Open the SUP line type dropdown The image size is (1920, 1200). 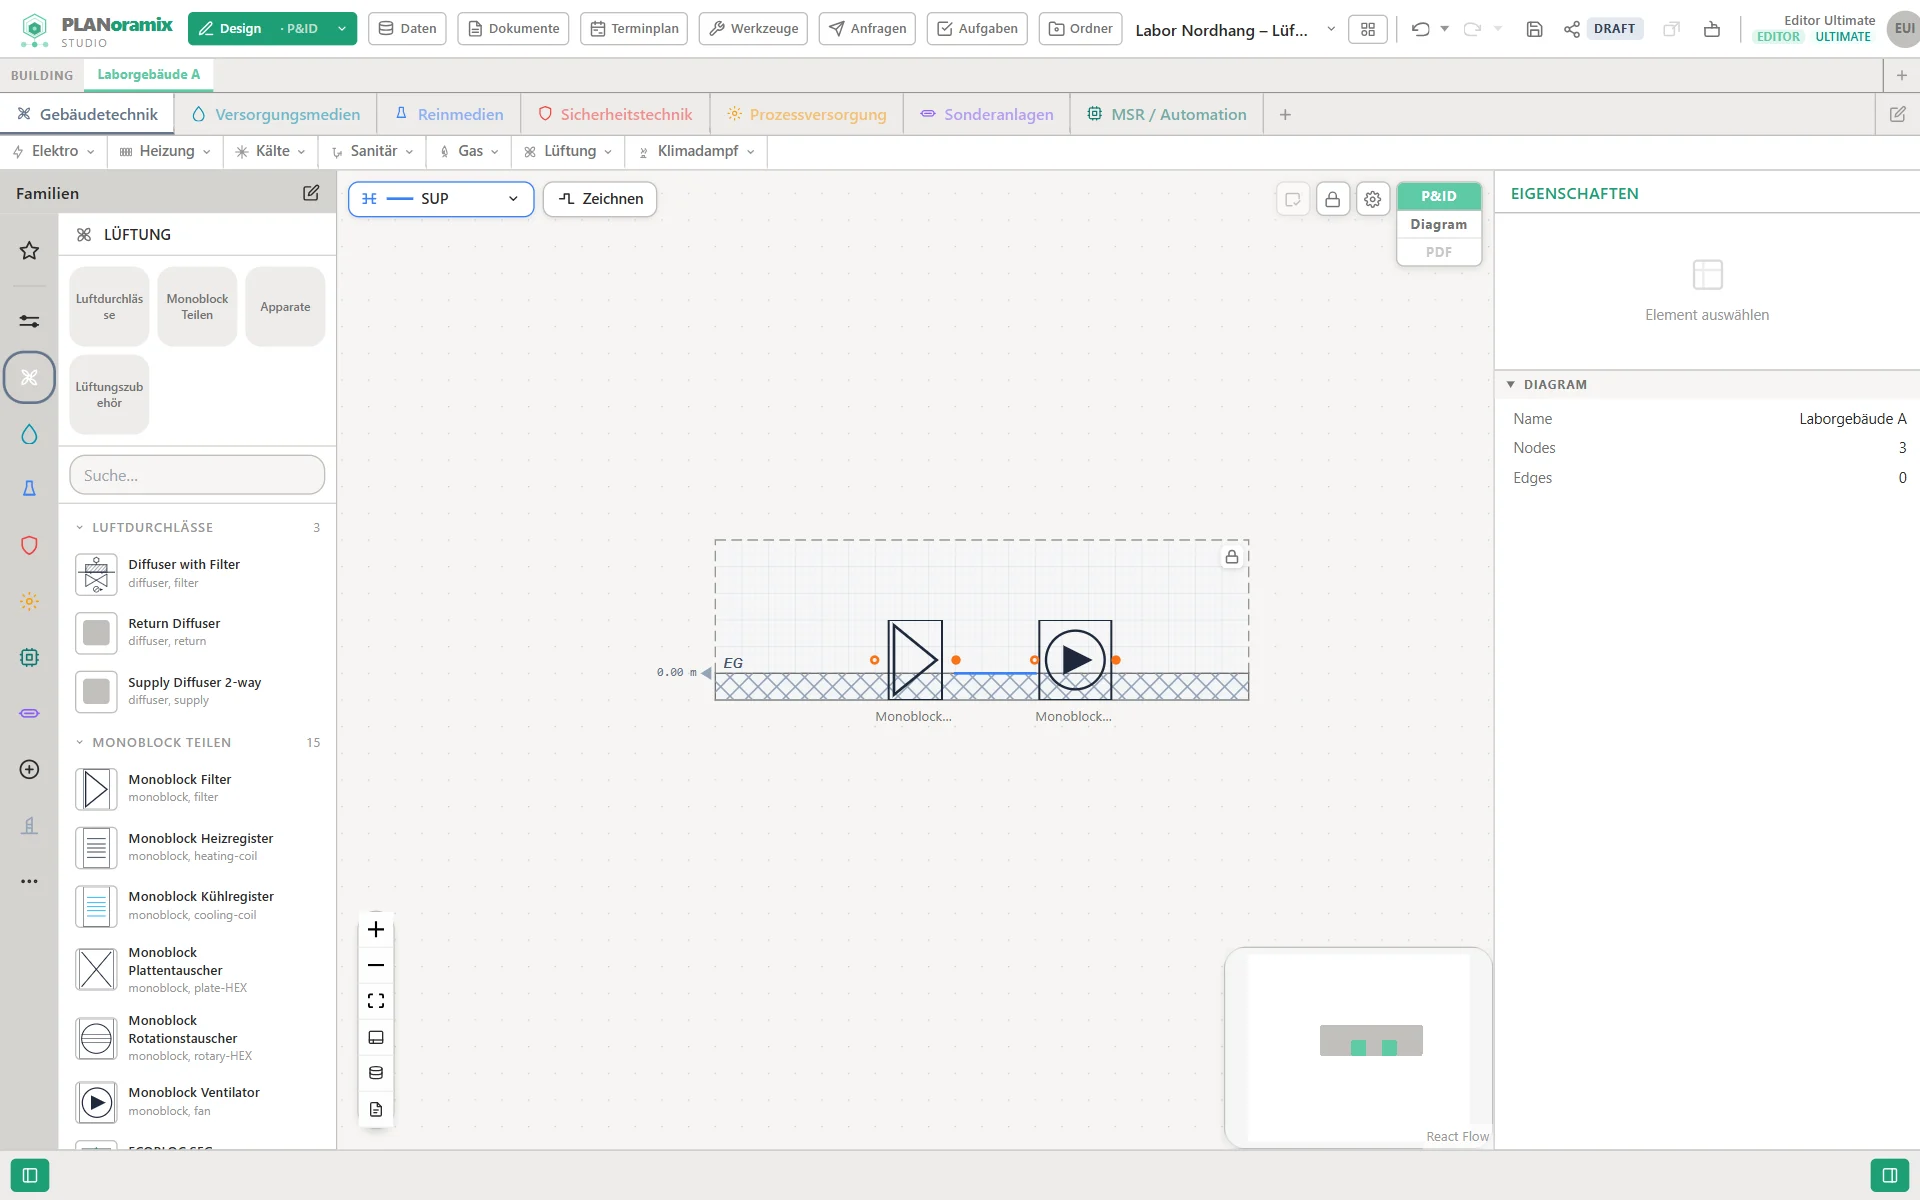point(441,199)
